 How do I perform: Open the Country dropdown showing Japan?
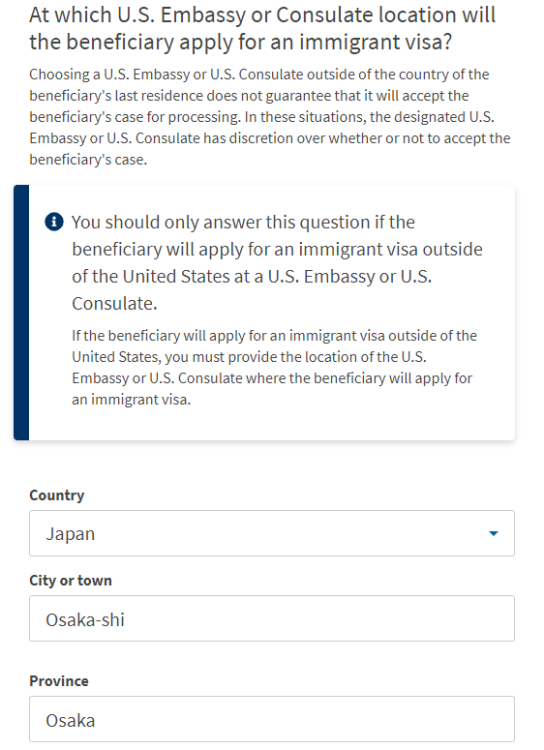coord(272,533)
